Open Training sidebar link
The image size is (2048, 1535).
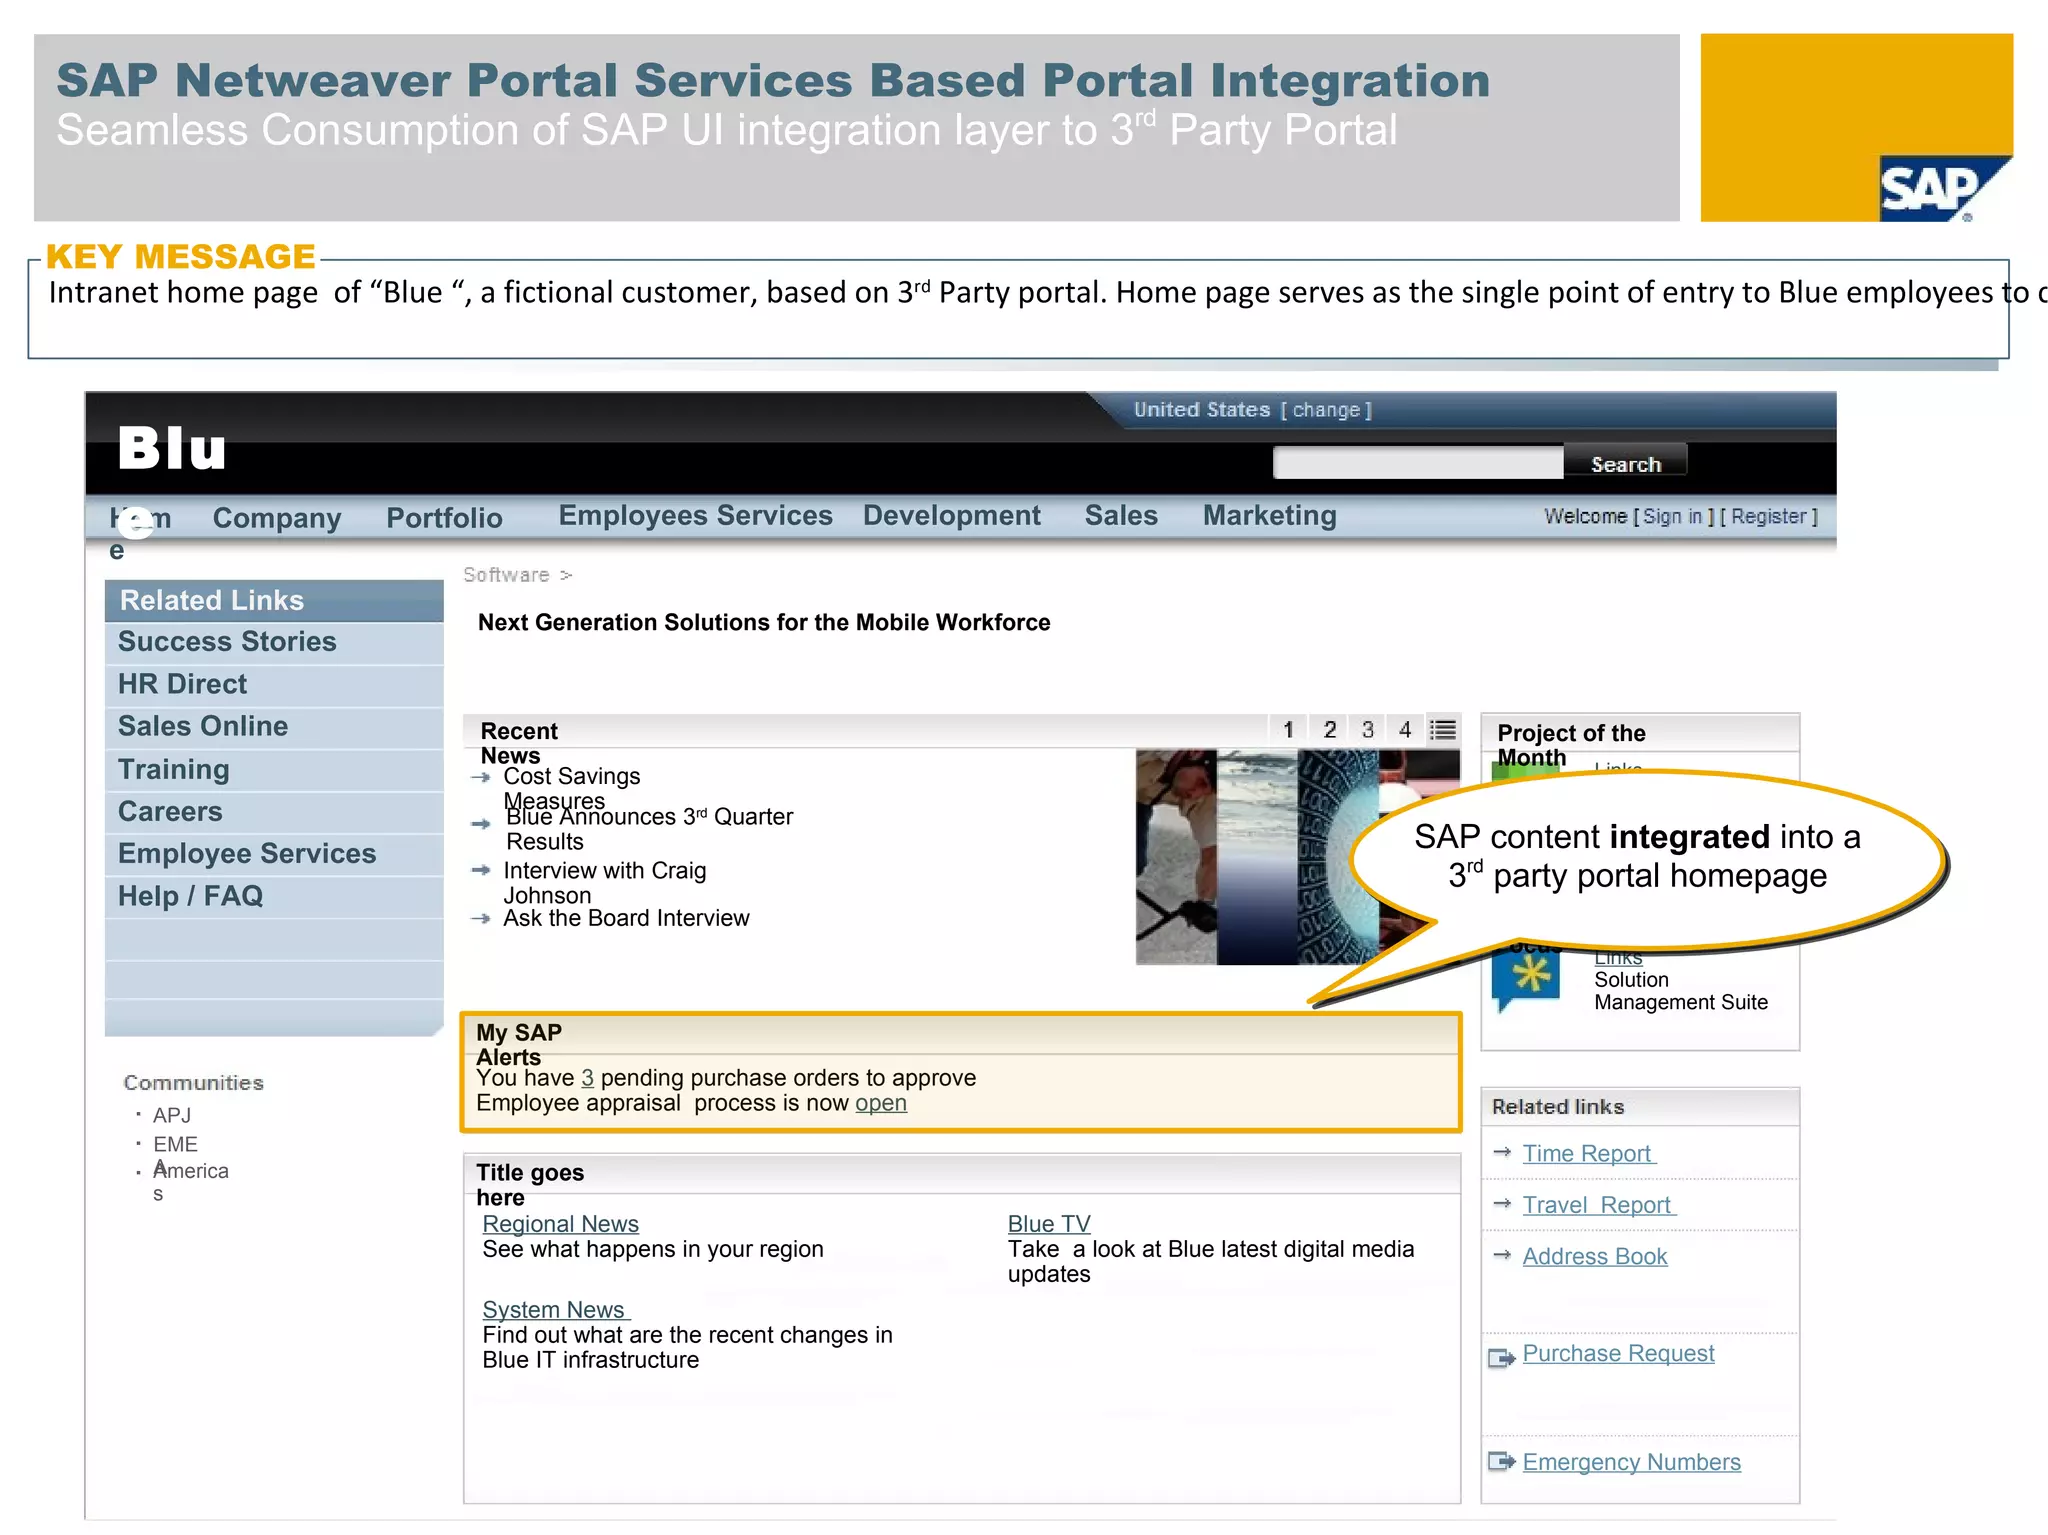click(x=174, y=769)
